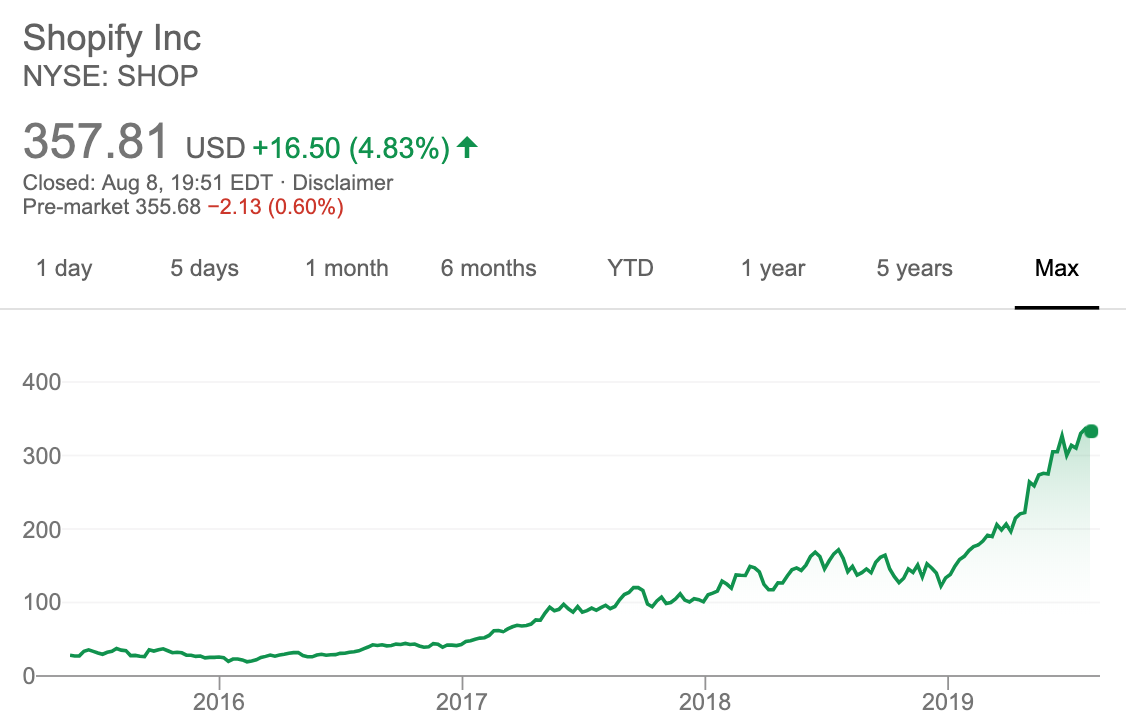1126x726 pixels.
Task: Click the green up arrow icon
Action: [467, 147]
